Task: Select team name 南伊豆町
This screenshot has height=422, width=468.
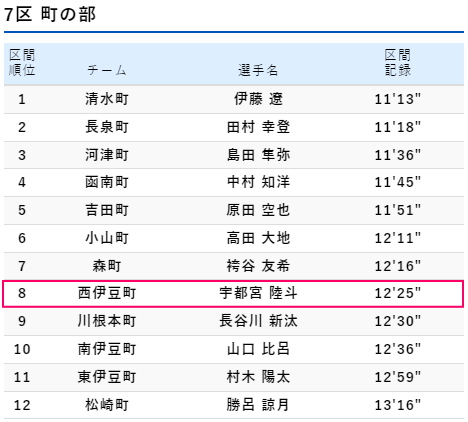Action: (107, 349)
